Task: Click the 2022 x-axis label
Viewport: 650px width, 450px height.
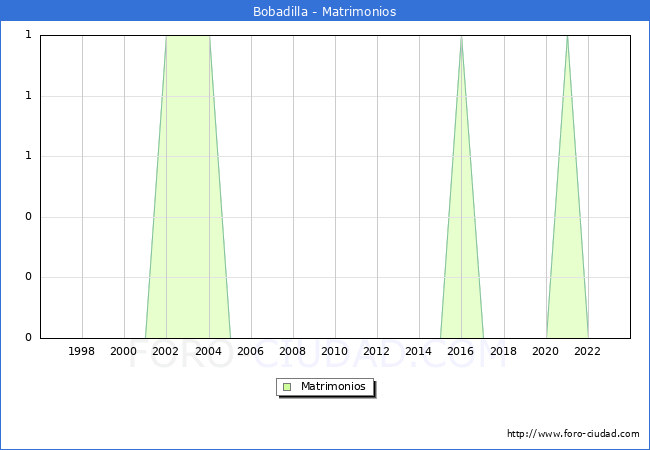Action: coord(587,351)
